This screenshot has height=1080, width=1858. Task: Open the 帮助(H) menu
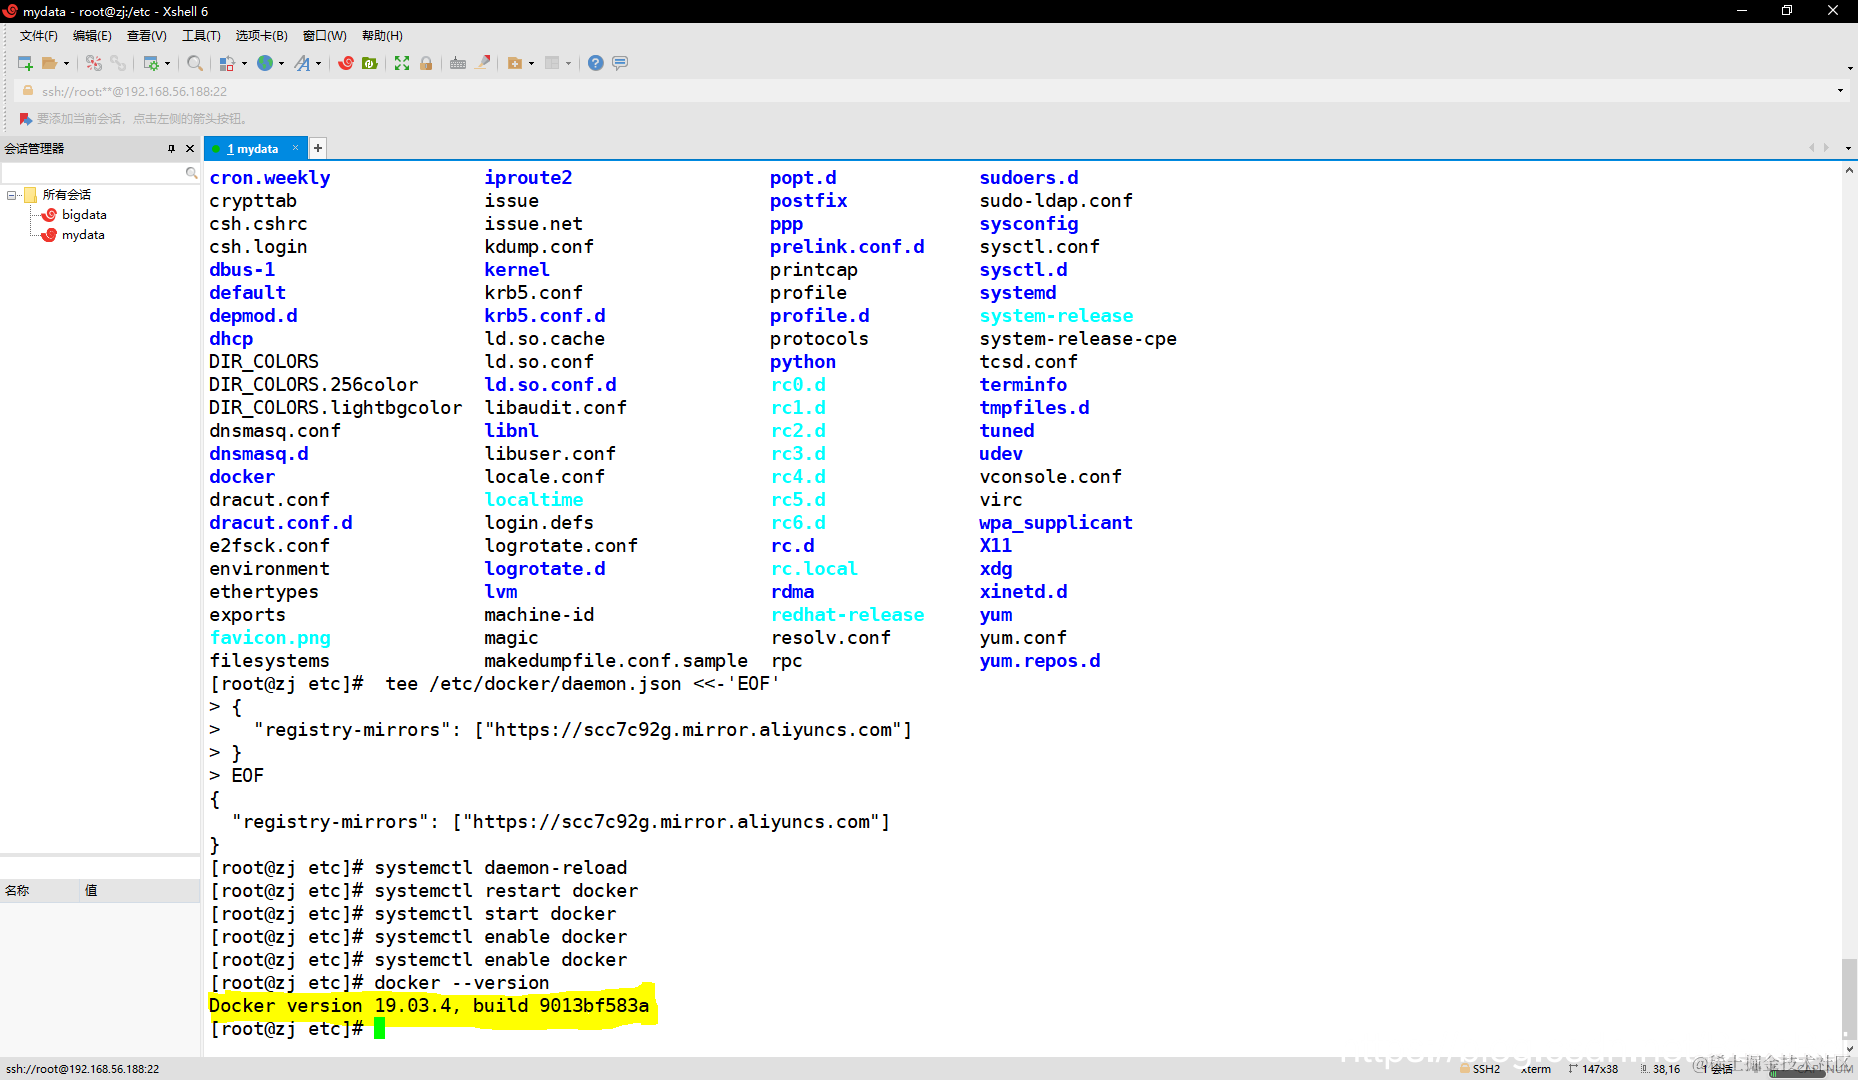[x=382, y=36]
